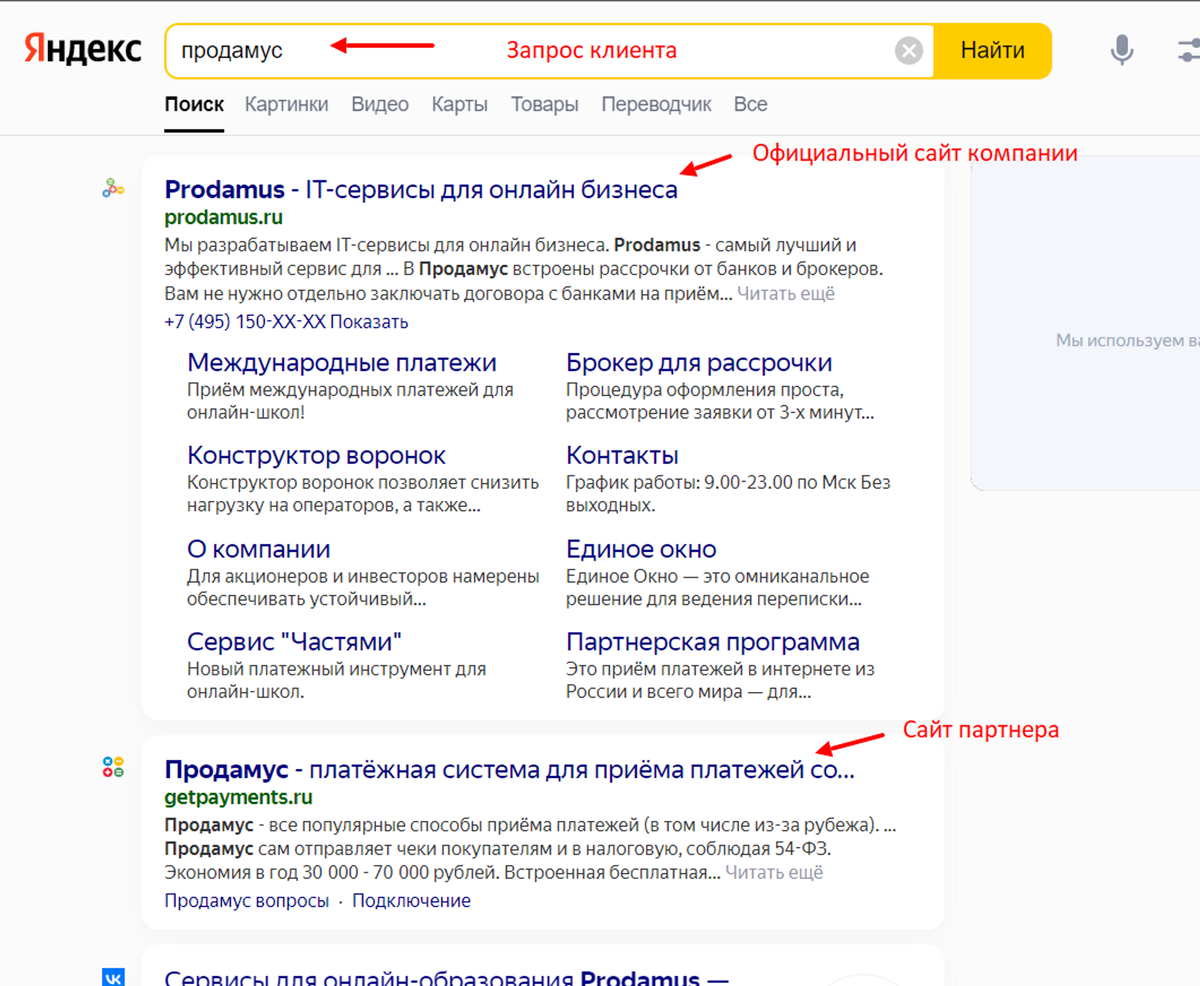Screen dimensions: 1200x986
Task: Click the yellow Найти button
Action: tap(992, 51)
